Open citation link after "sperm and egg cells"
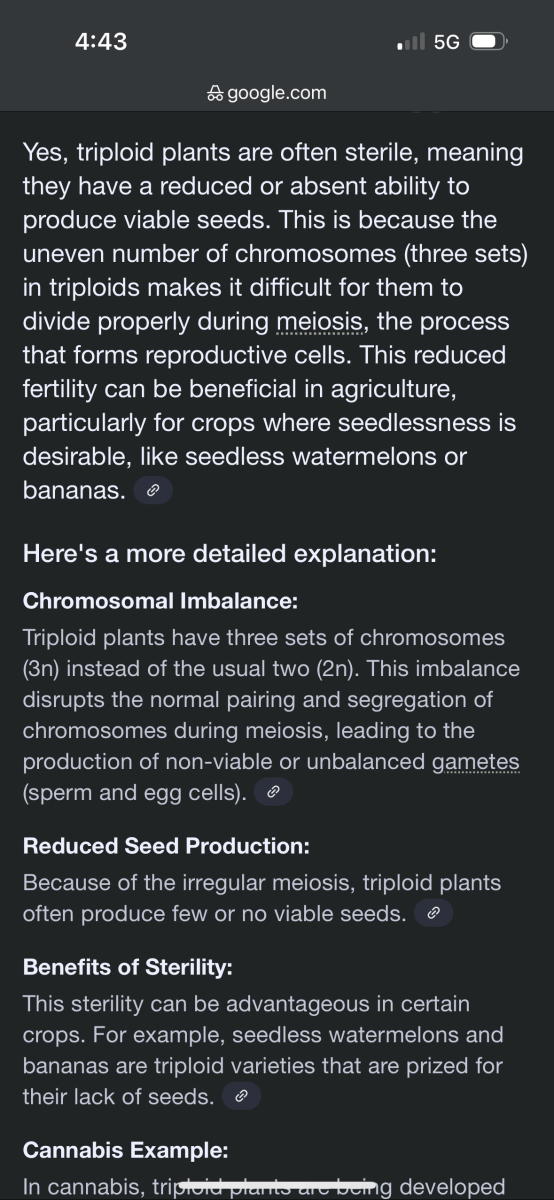The width and height of the screenshot is (554, 1200). click(x=273, y=794)
